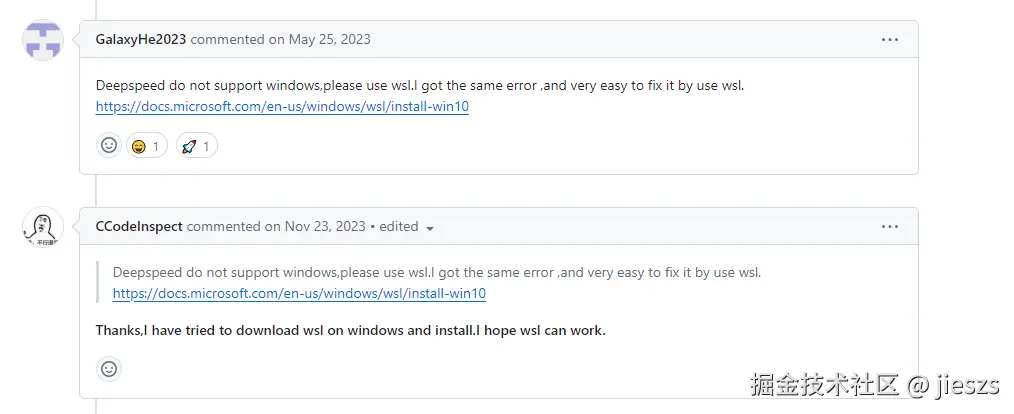This screenshot has width=1014, height=414.
Task: Toggle the laugh emoji reaction
Action: click(x=147, y=146)
